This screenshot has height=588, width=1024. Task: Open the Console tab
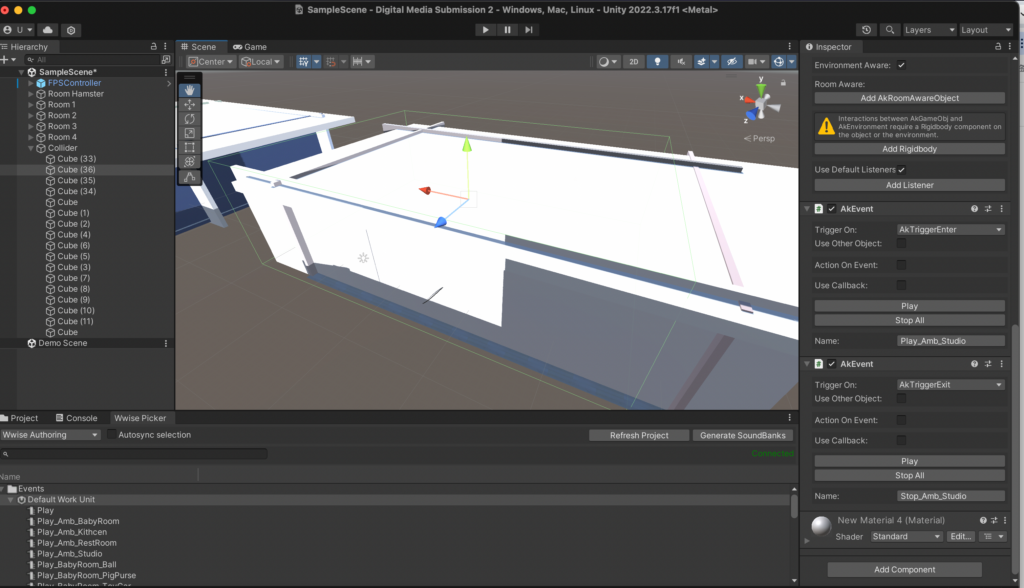pyautogui.click(x=81, y=418)
